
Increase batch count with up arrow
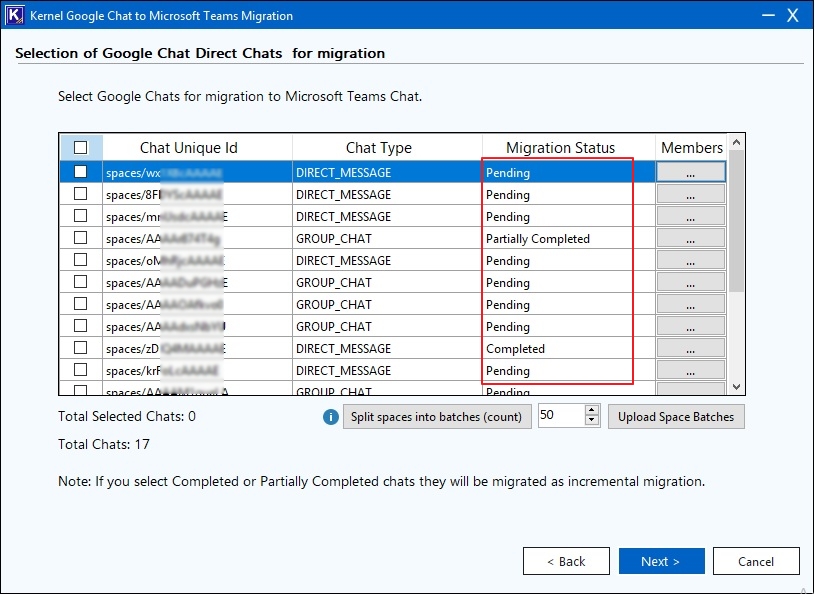591,411
